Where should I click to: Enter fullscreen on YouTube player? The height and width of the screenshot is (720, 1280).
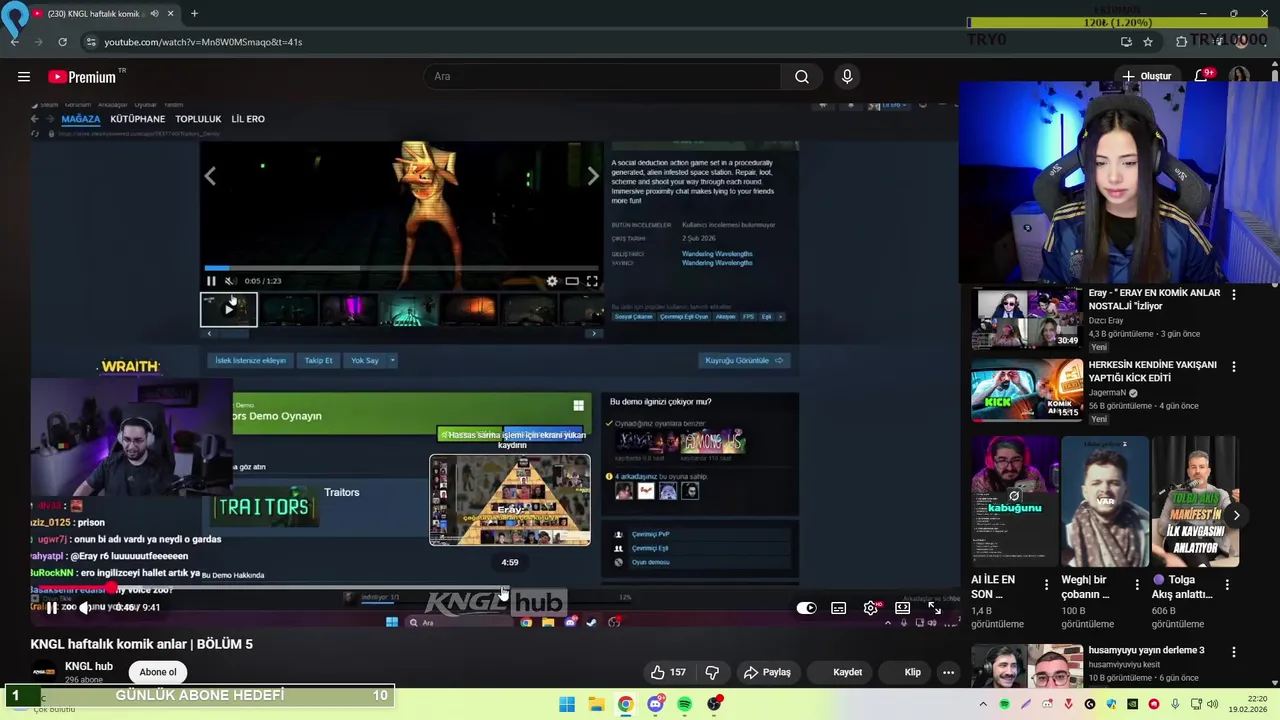pos(934,608)
